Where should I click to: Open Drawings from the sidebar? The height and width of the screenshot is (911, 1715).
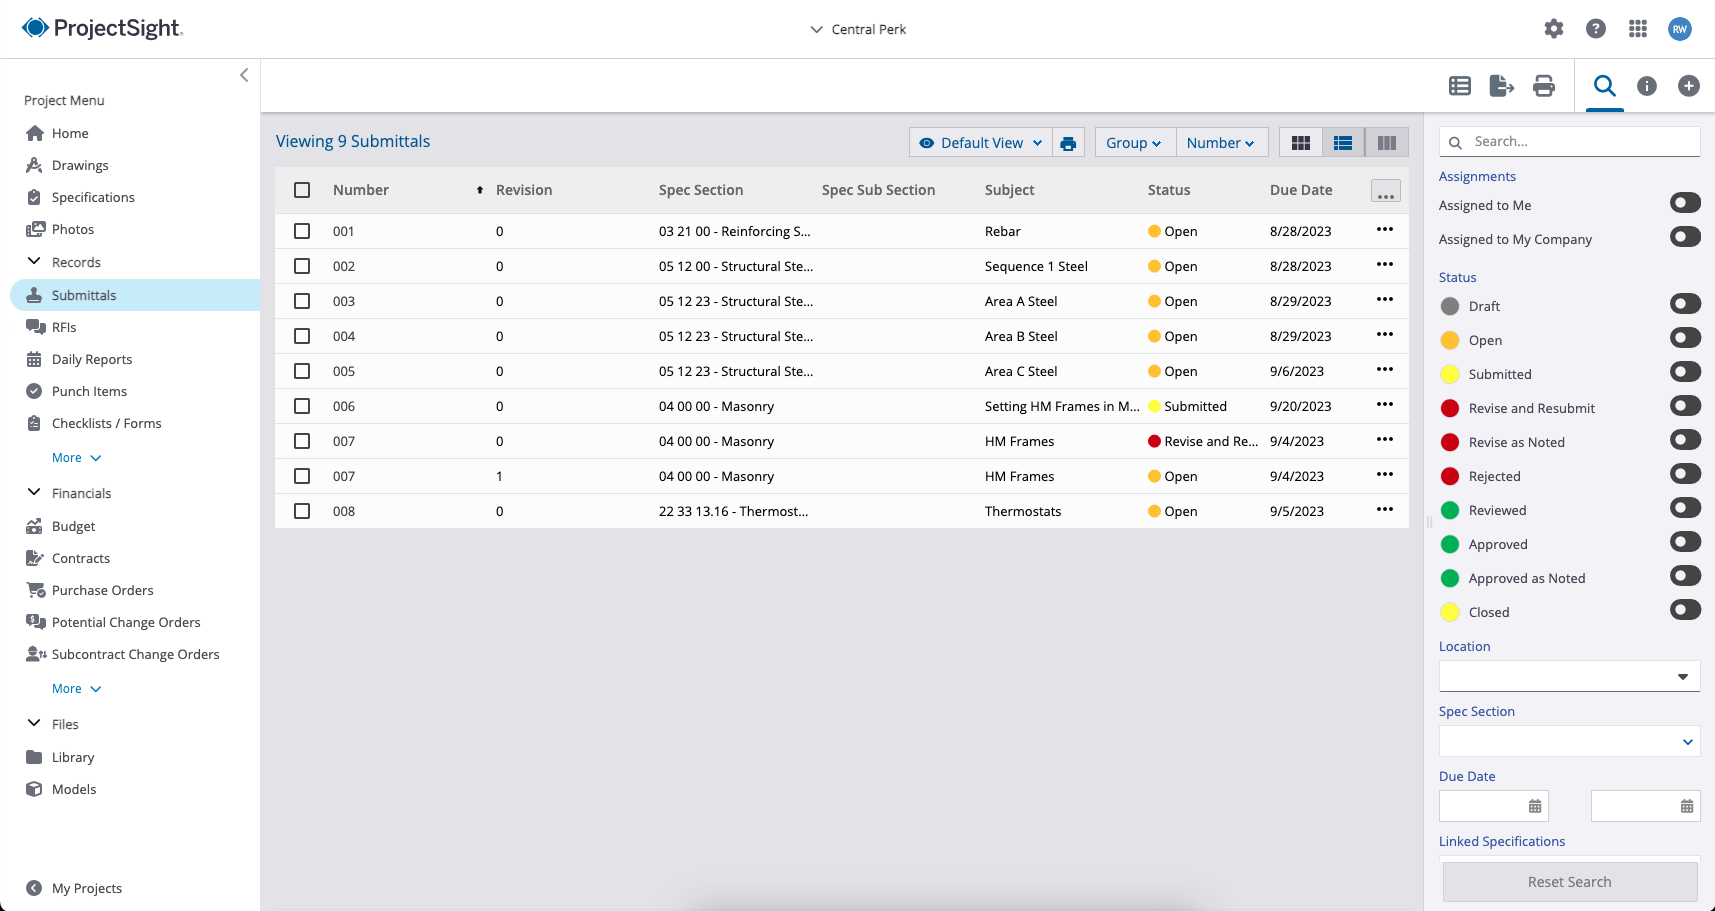click(x=80, y=165)
